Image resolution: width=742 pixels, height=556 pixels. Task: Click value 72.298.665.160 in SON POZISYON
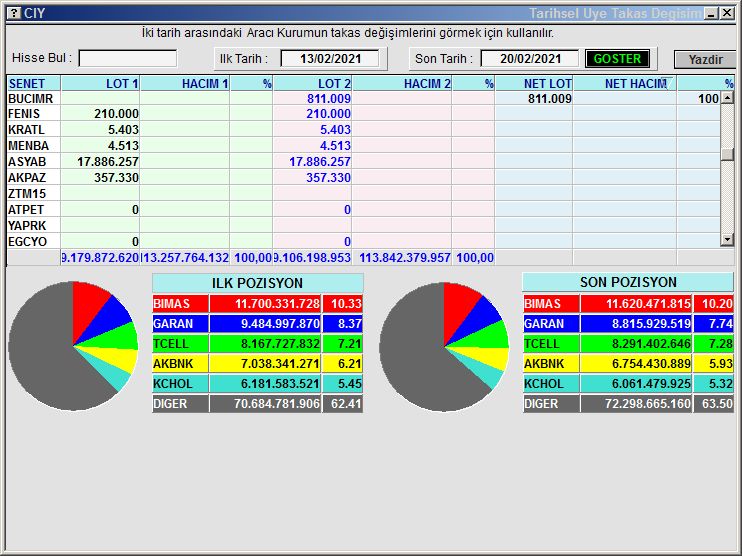(x=648, y=404)
